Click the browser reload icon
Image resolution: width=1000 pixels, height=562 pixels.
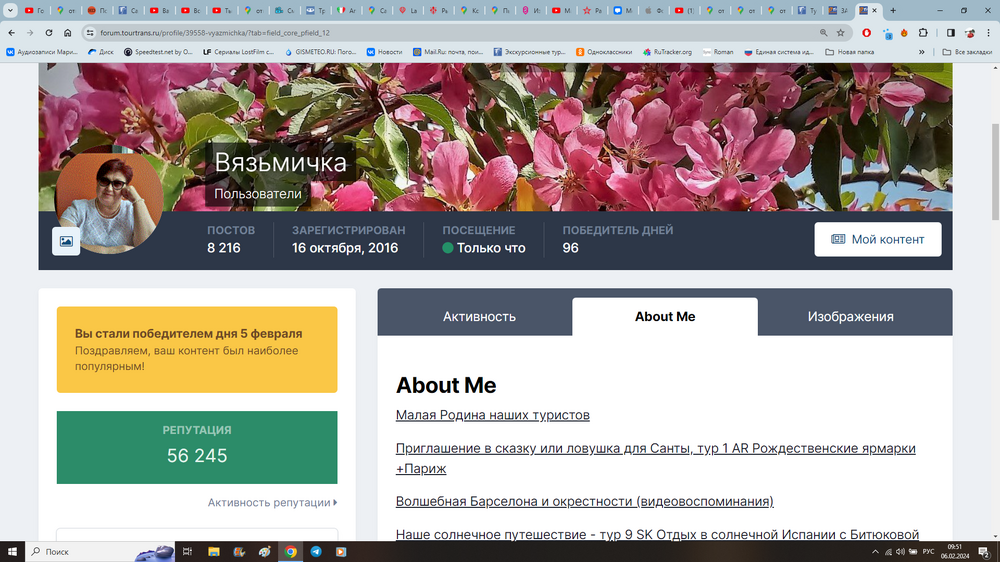click(47, 32)
